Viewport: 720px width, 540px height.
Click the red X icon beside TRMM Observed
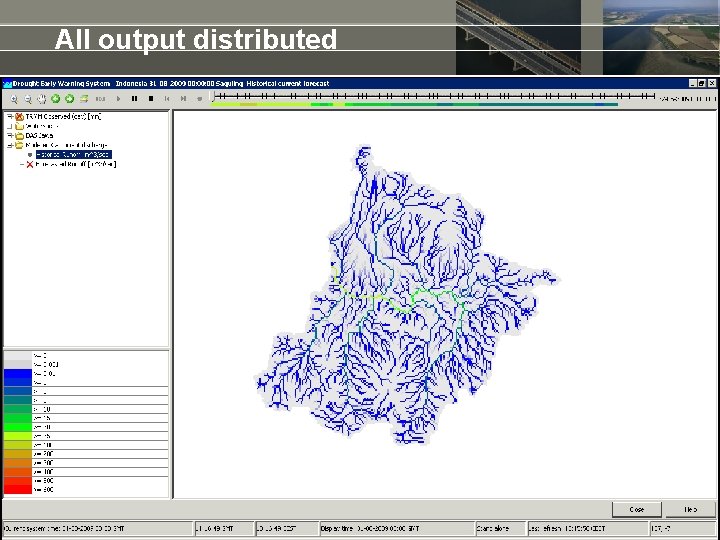[x=19, y=117]
